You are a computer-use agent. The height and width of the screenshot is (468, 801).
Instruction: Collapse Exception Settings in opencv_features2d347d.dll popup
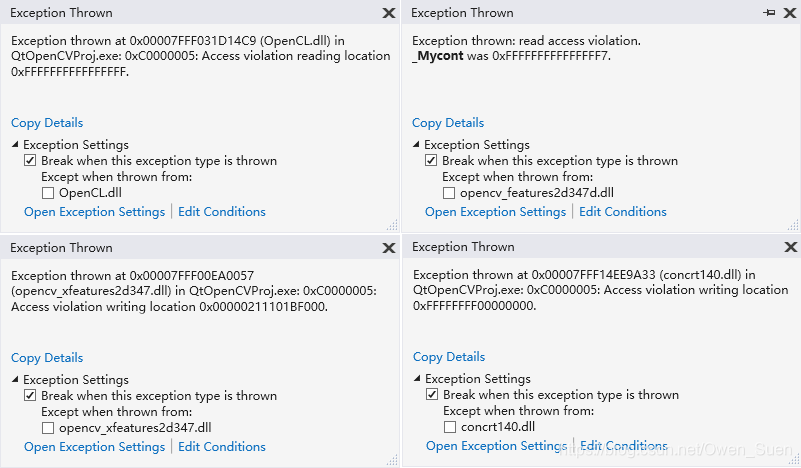[417, 145]
